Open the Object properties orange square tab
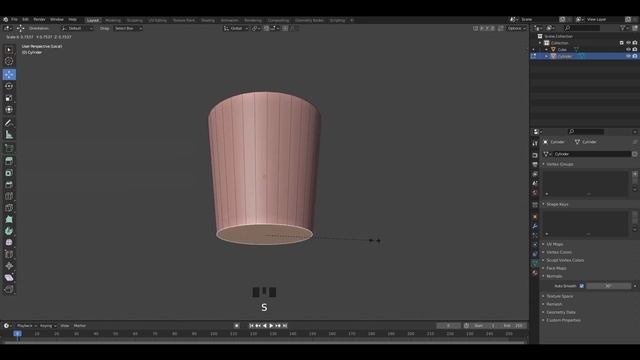The image size is (640, 360). tap(535, 216)
